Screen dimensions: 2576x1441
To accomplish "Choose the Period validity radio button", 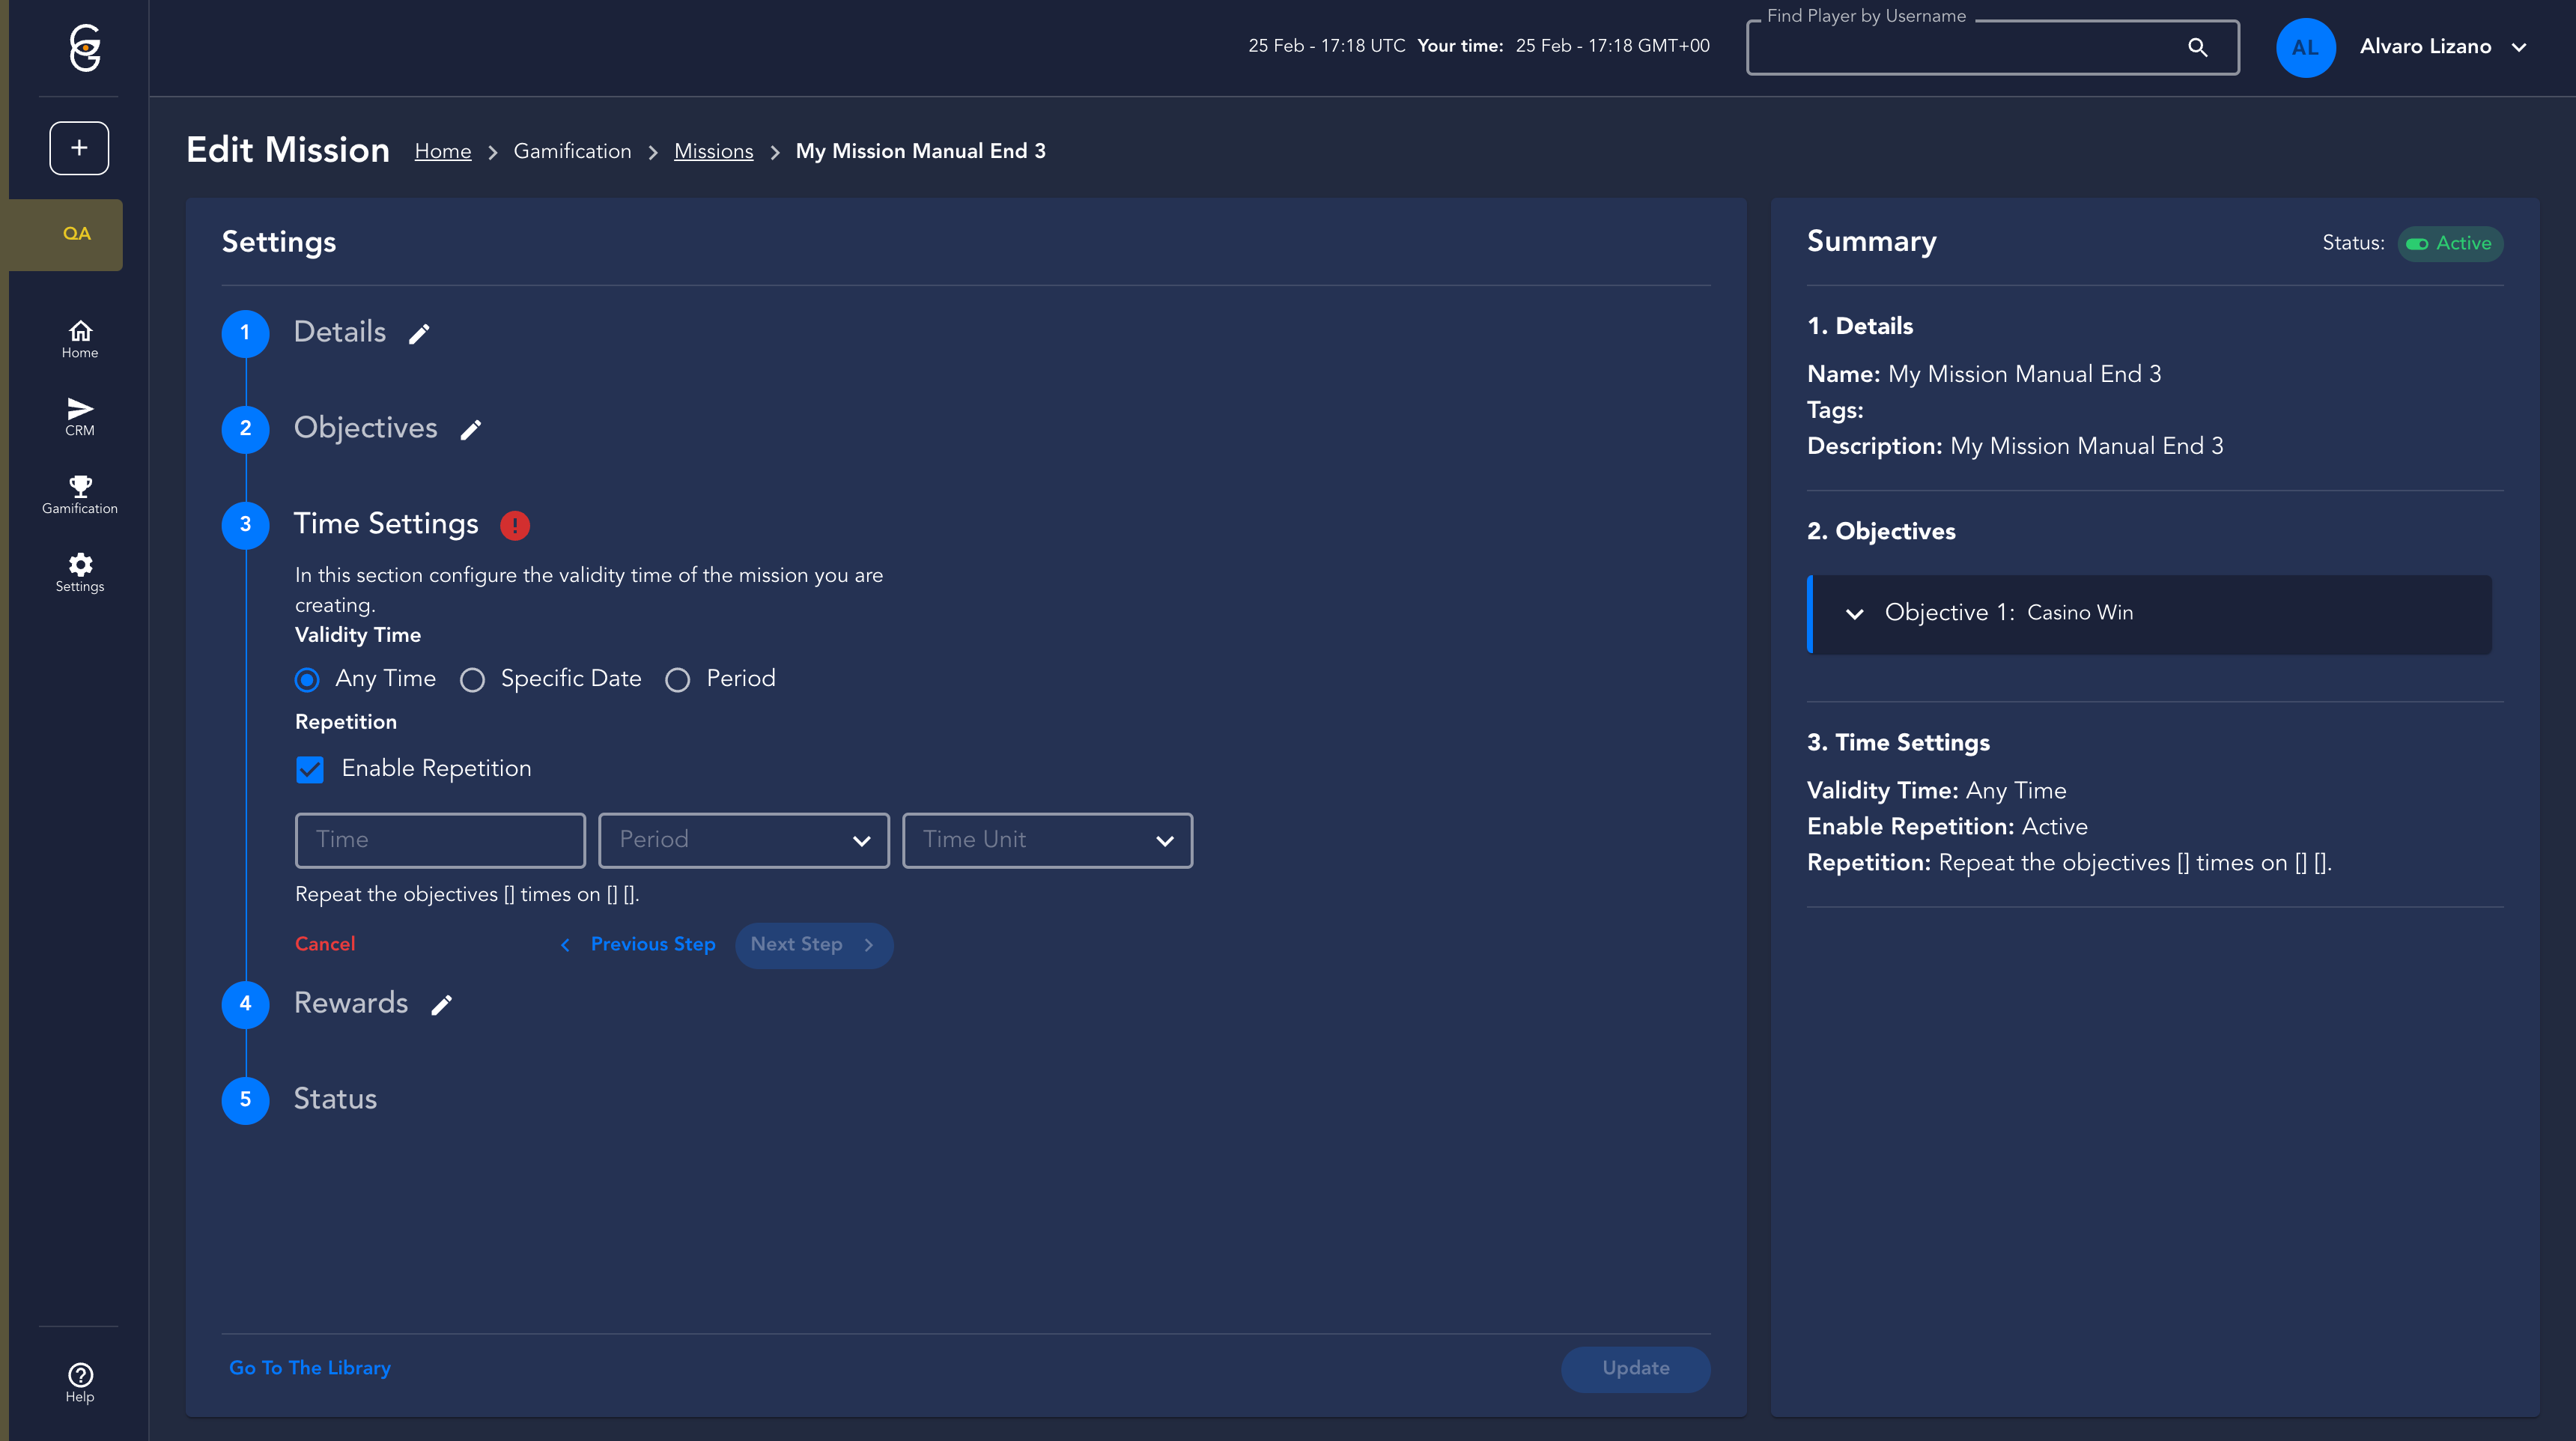I will click(x=677, y=680).
